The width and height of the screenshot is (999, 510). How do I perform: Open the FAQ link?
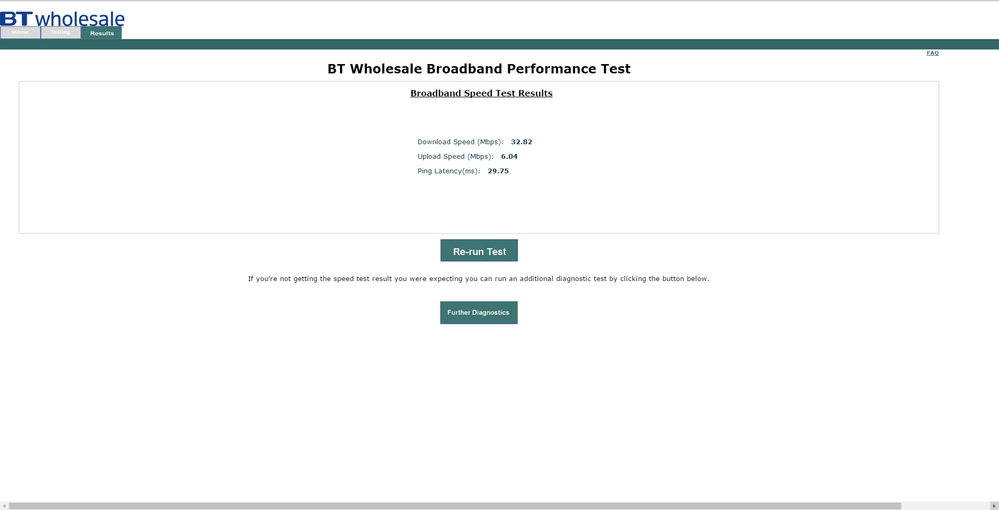932,53
